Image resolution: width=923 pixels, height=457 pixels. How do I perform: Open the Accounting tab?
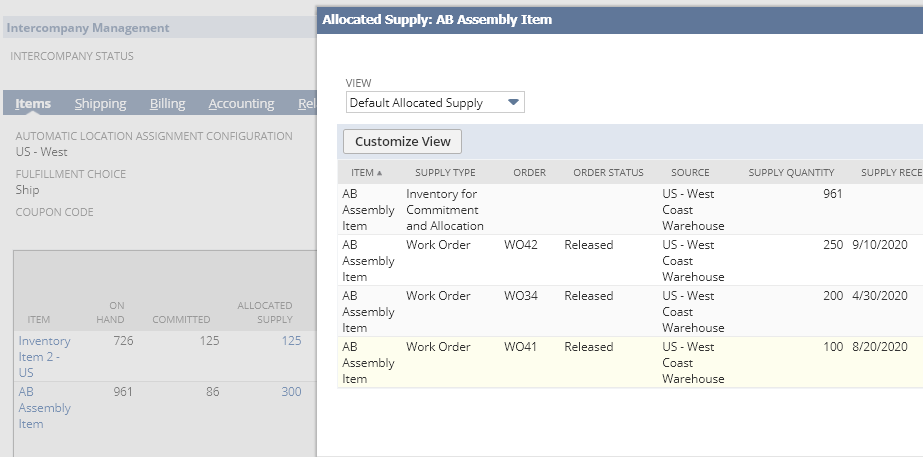pos(241,103)
